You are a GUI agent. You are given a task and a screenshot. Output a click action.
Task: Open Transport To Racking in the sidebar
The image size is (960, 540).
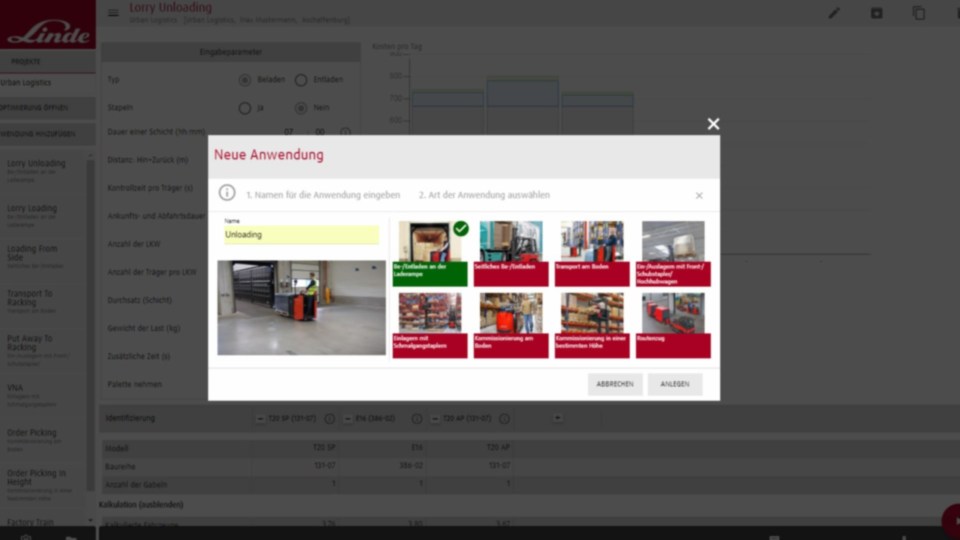click(x=44, y=301)
